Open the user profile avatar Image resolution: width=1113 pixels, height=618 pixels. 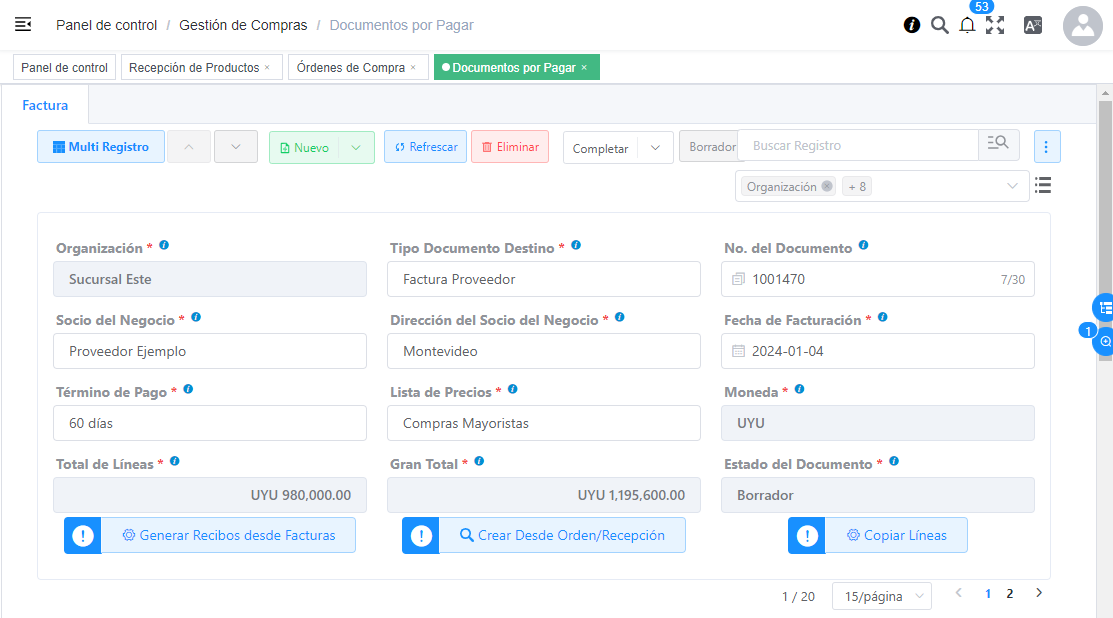tap(1082, 26)
